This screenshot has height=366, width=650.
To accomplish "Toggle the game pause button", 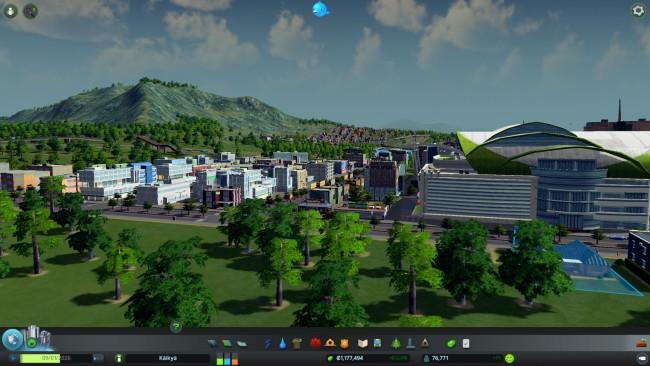I will click(x=13, y=358).
